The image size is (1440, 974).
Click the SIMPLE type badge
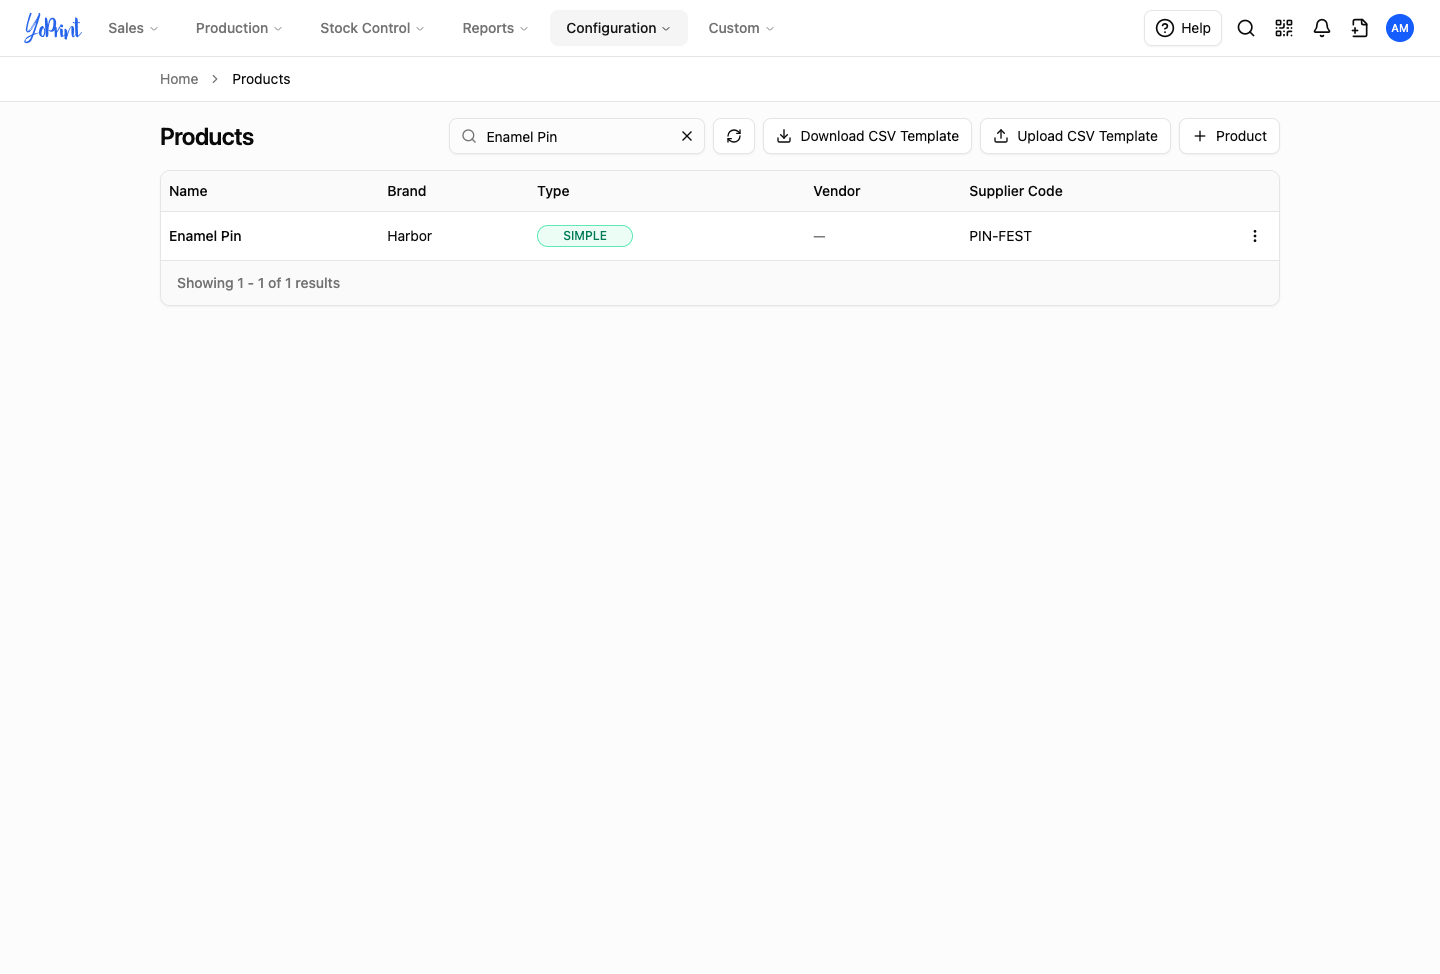[585, 236]
